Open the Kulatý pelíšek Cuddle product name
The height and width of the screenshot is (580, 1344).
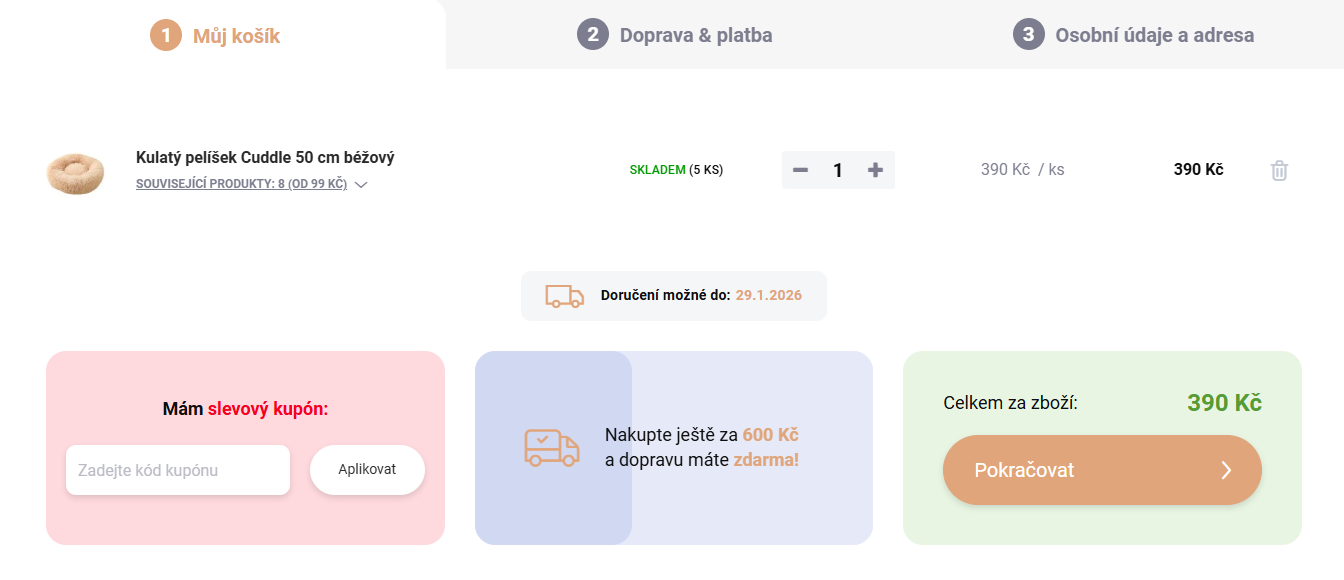point(265,157)
